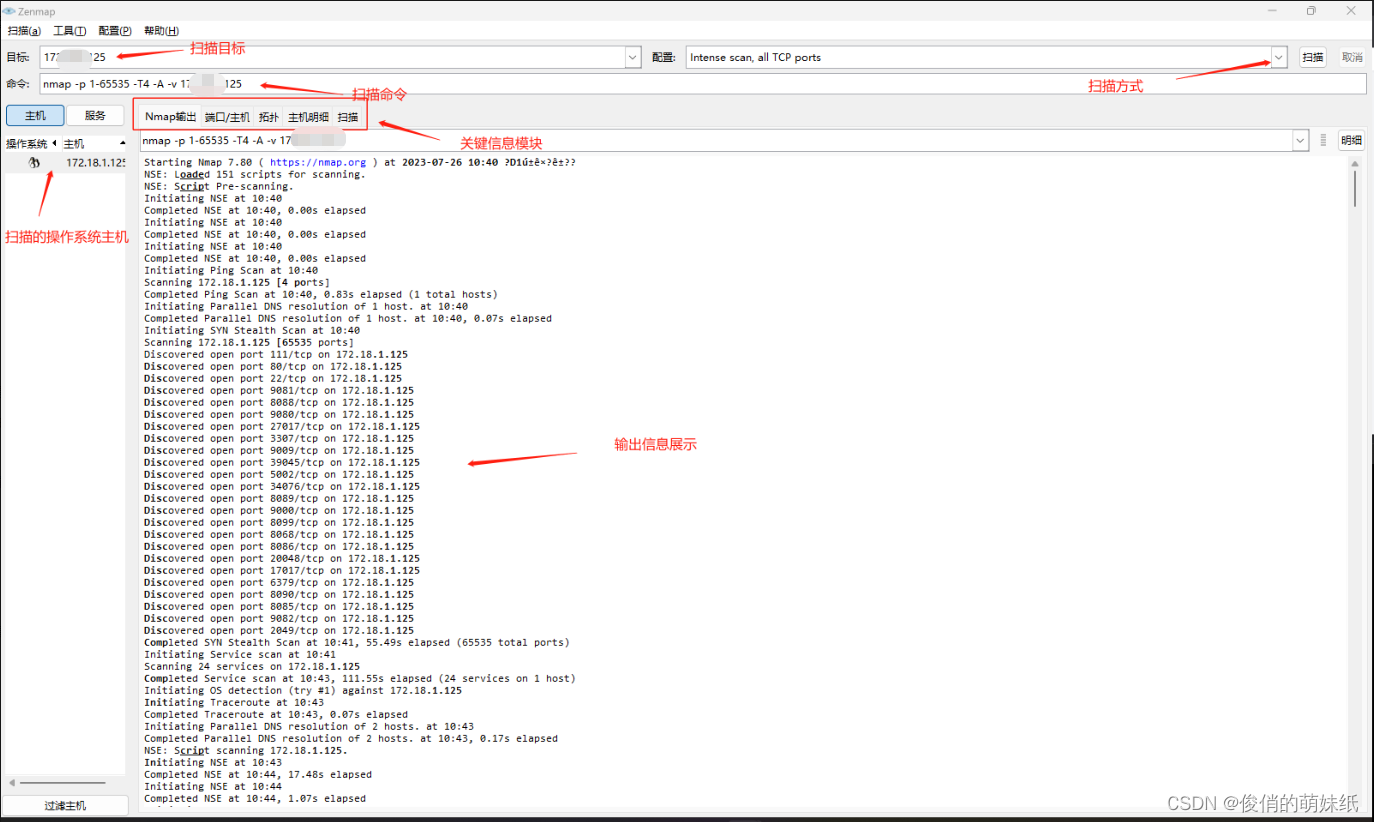Open the 扫描(a) menu

click(24, 31)
